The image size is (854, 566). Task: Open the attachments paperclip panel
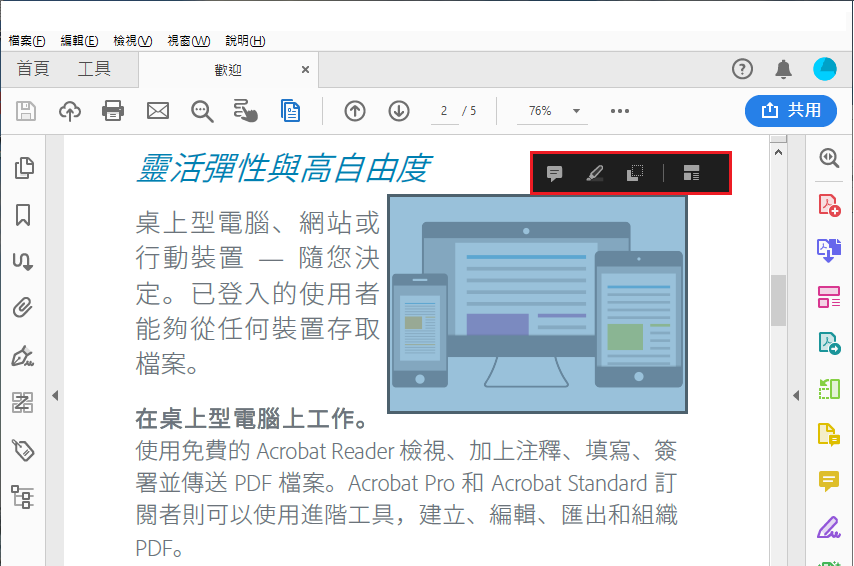point(23,308)
